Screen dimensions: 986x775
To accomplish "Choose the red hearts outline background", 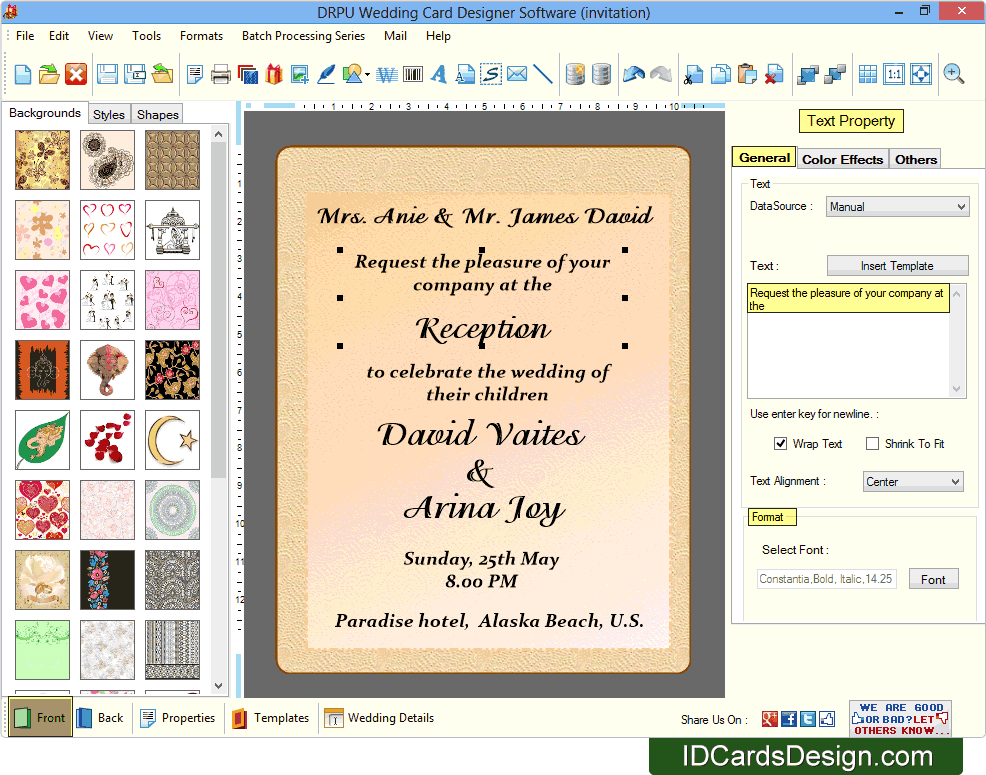I will click(x=108, y=230).
